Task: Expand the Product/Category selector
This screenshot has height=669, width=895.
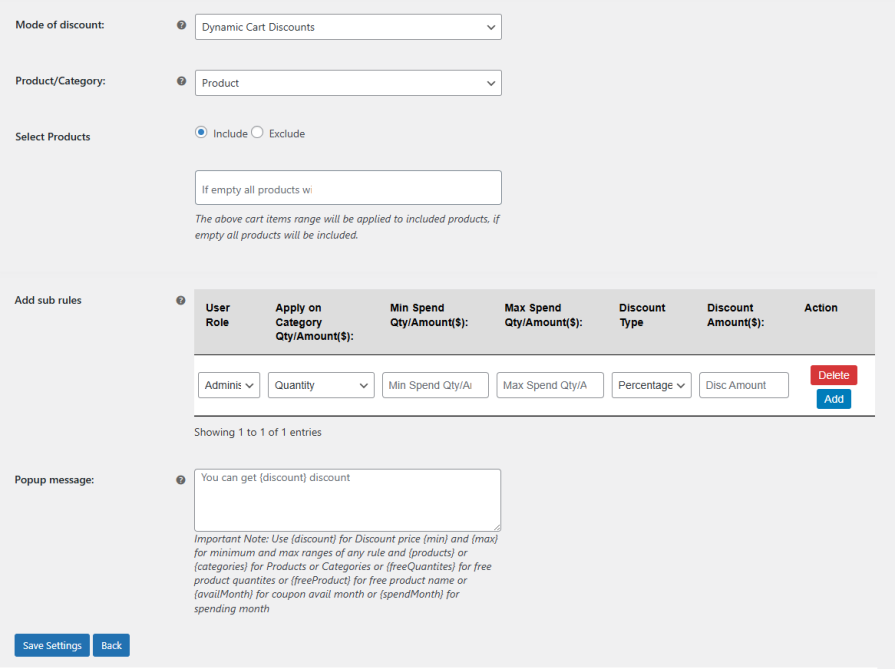Action: (348, 83)
